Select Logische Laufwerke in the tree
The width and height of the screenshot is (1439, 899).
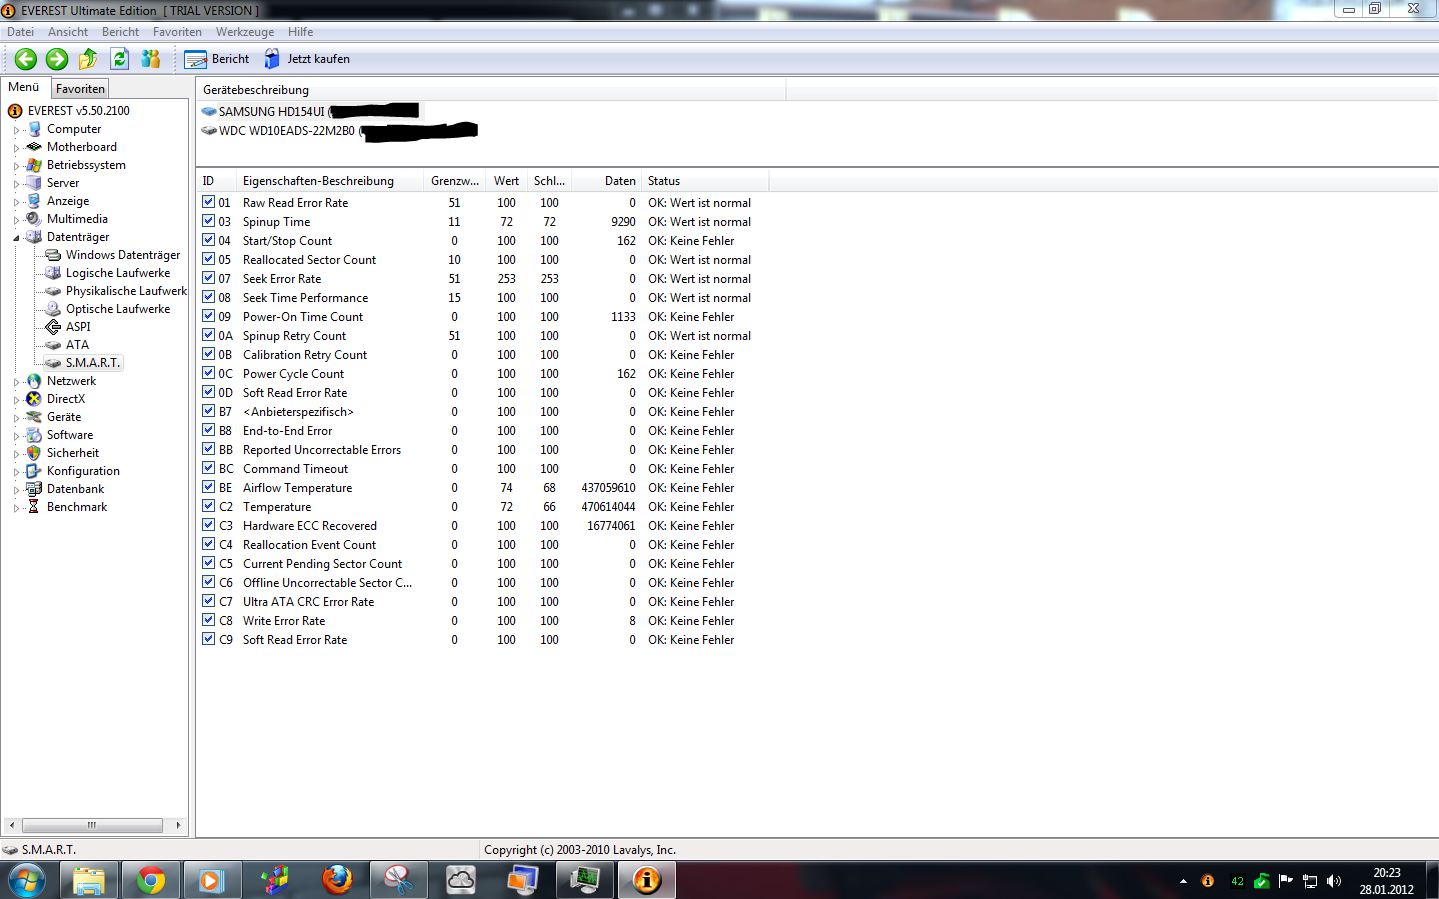tap(118, 273)
